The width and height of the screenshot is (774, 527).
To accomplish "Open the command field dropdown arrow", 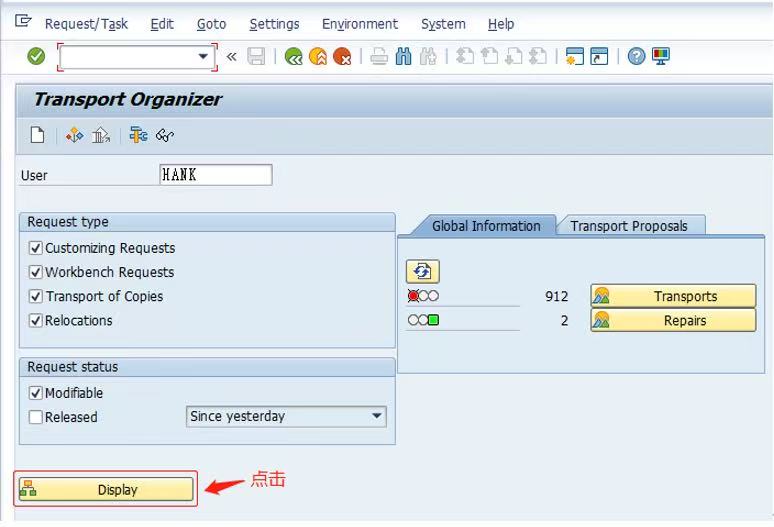I will (202, 56).
